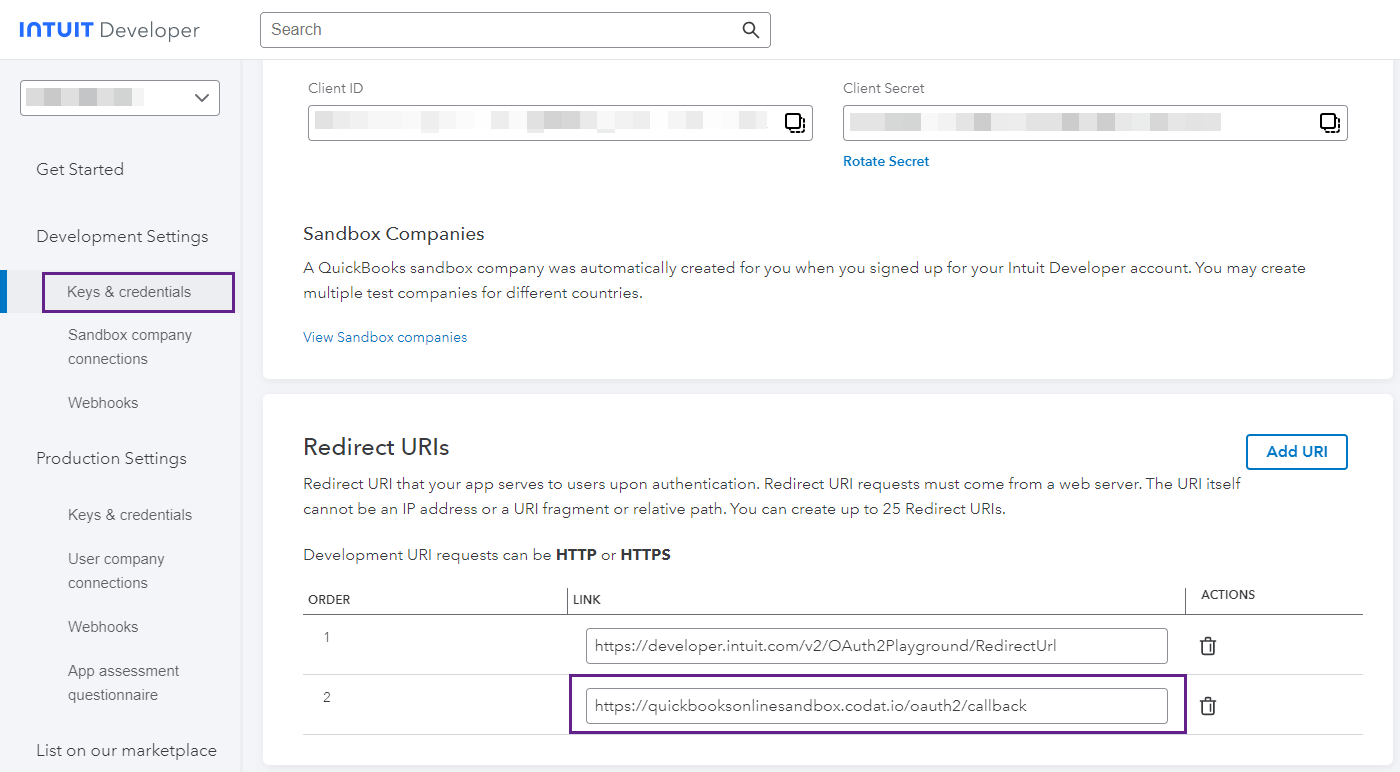
Task: Open the App assessment questionnaire
Action: click(123, 682)
